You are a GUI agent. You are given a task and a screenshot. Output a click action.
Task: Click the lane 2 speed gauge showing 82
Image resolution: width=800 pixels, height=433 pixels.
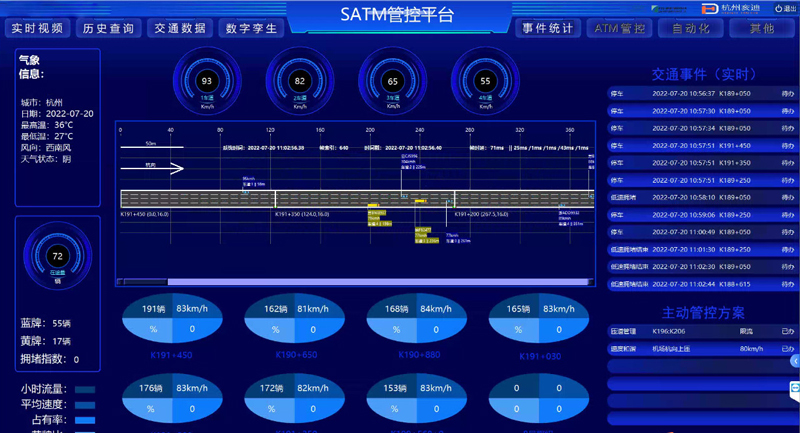(300, 81)
